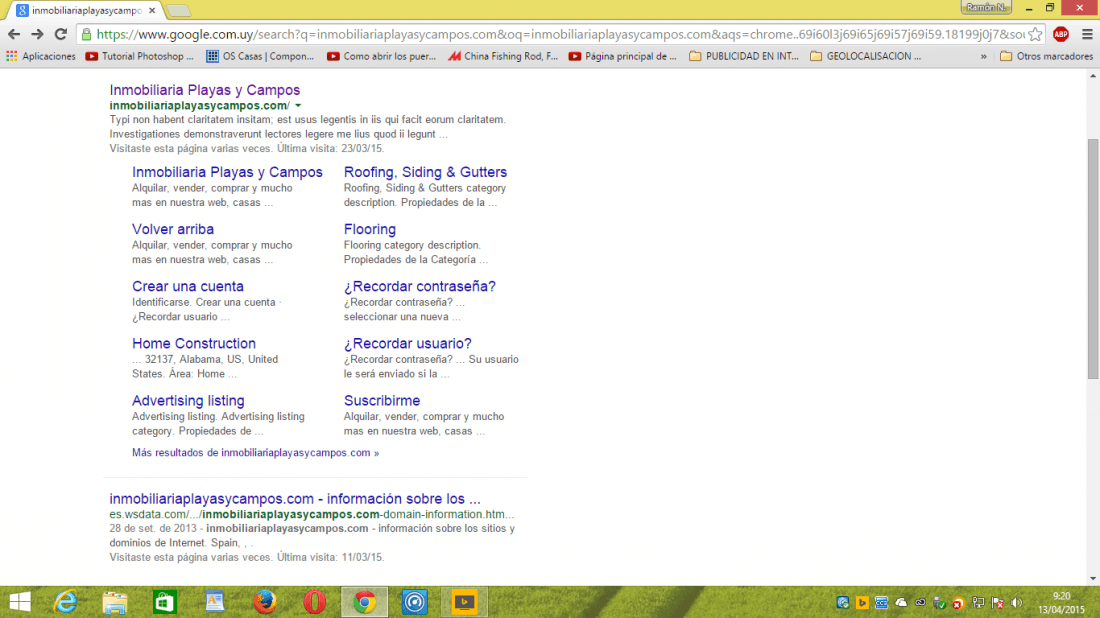The width and height of the screenshot is (1100, 618).
Task: Reload the current page
Action: (61, 34)
